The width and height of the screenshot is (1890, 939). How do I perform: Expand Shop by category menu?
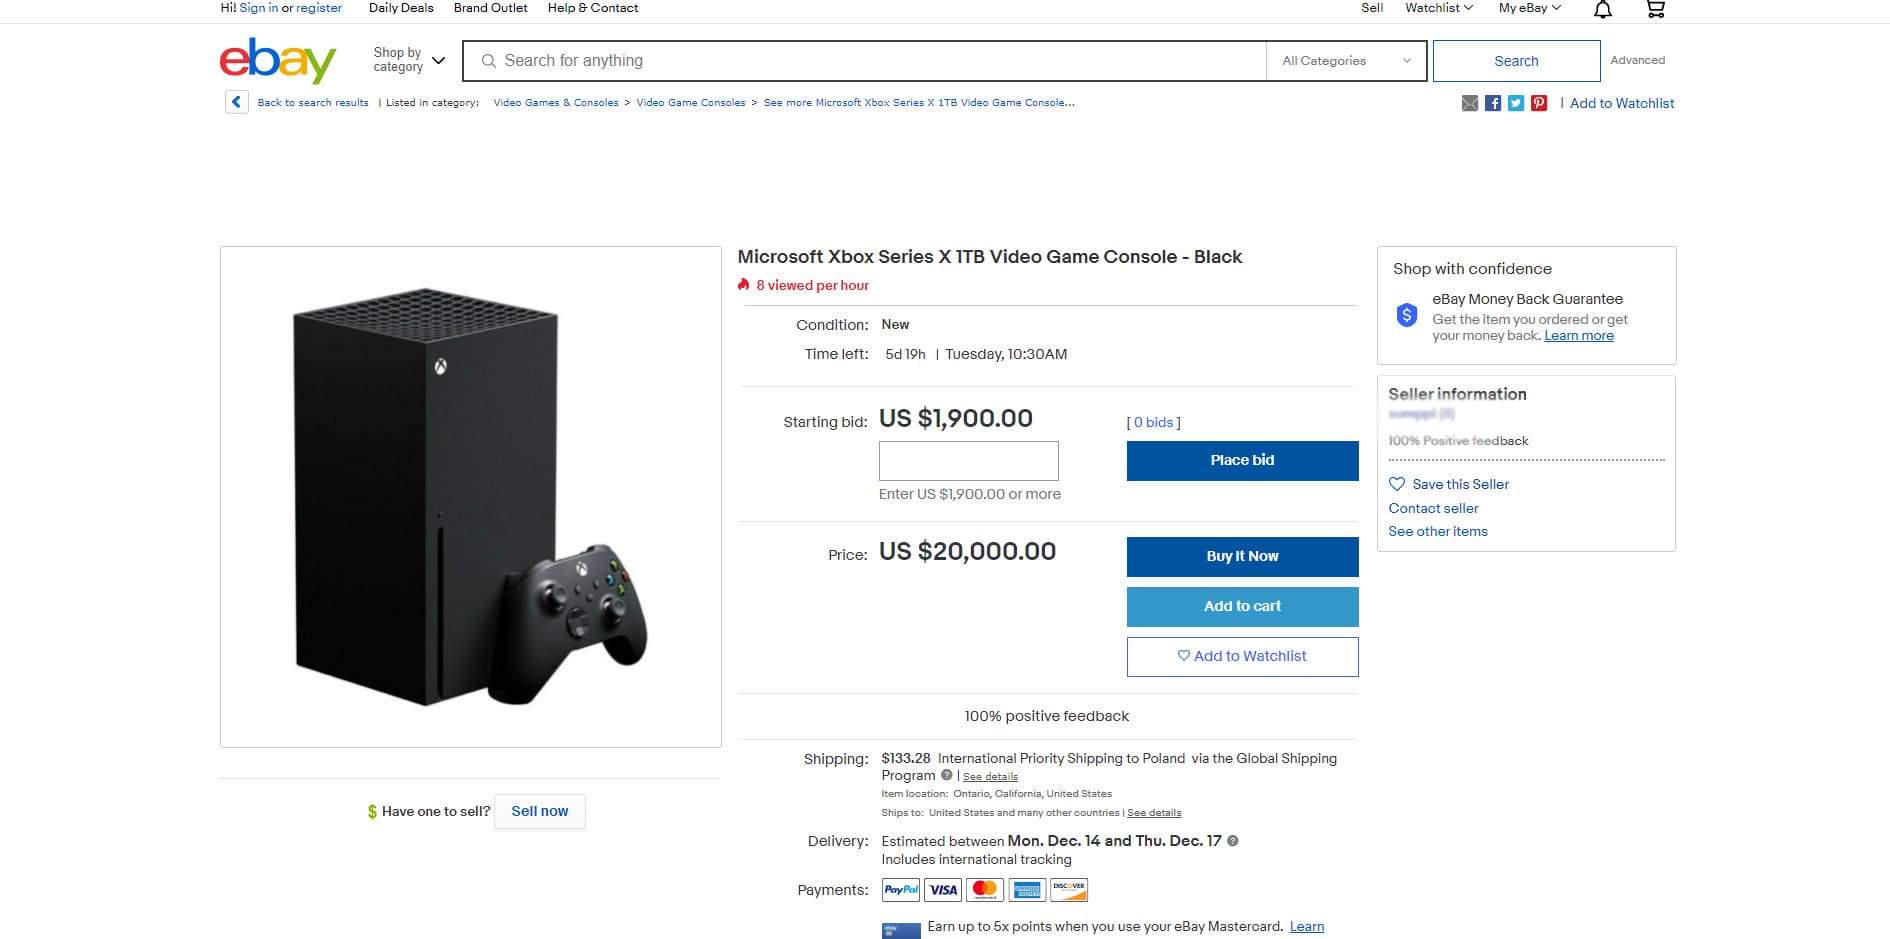tap(408, 60)
